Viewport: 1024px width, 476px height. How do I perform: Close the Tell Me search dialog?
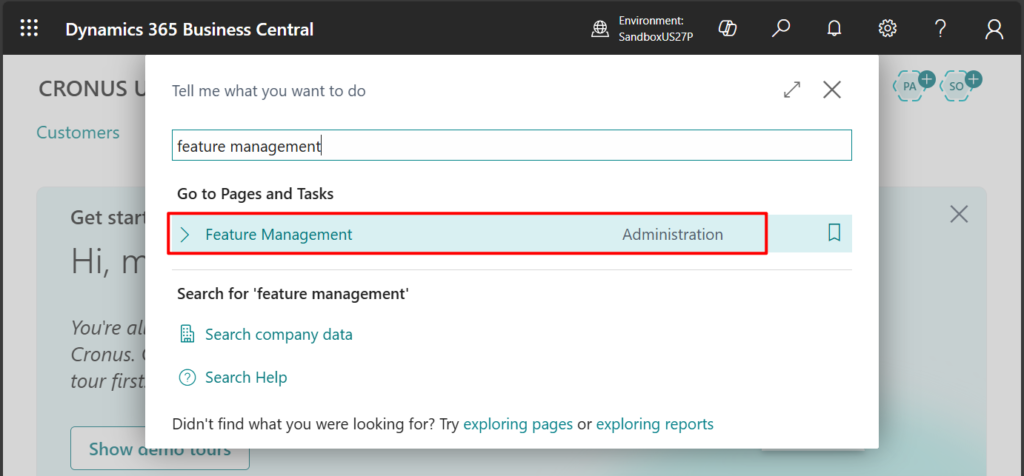pyautogui.click(x=832, y=90)
